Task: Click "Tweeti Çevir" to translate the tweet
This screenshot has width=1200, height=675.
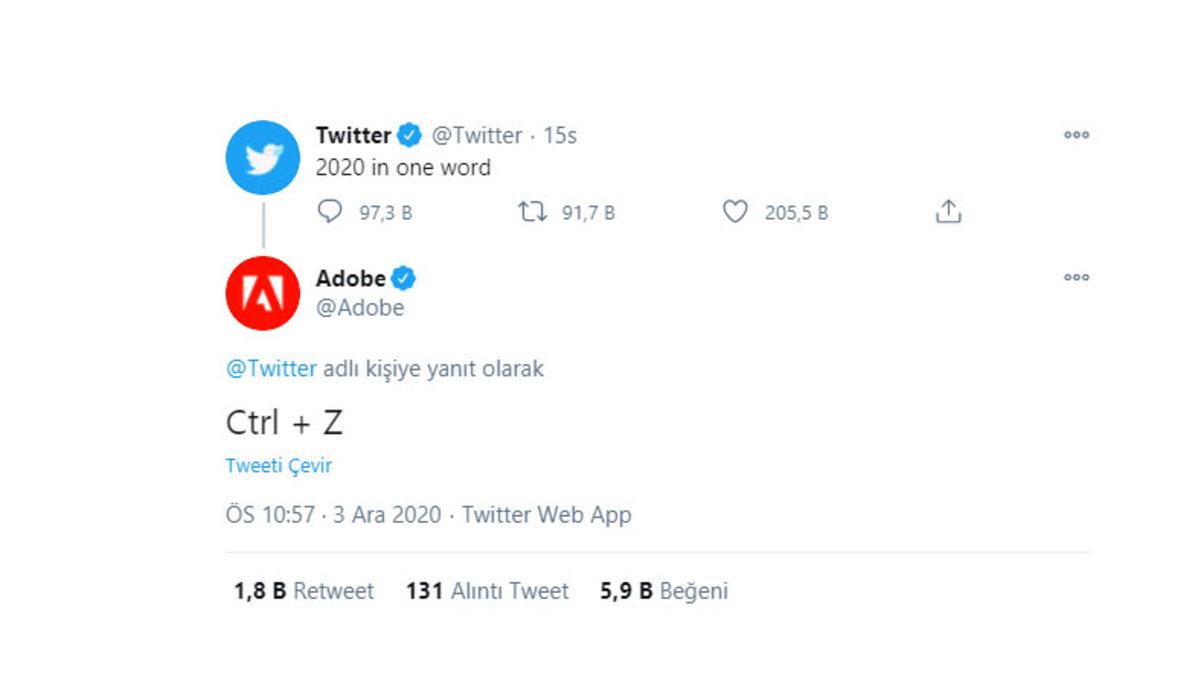Action: [x=280, y=465]
